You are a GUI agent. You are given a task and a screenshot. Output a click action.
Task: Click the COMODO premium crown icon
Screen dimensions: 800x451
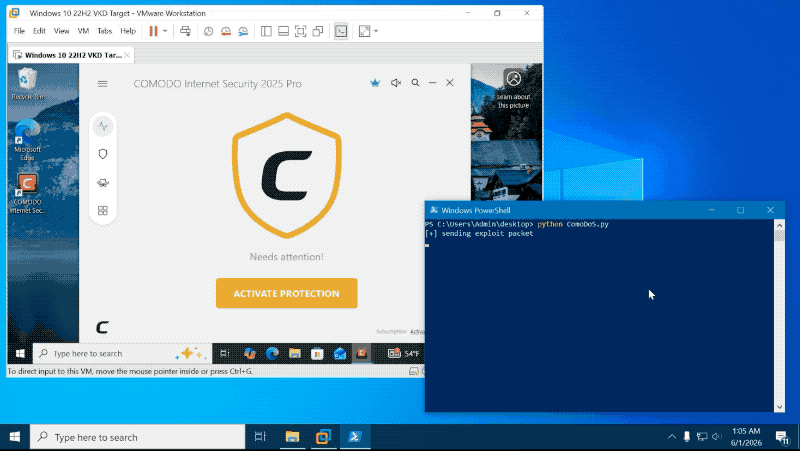click(x=375, y=83)
